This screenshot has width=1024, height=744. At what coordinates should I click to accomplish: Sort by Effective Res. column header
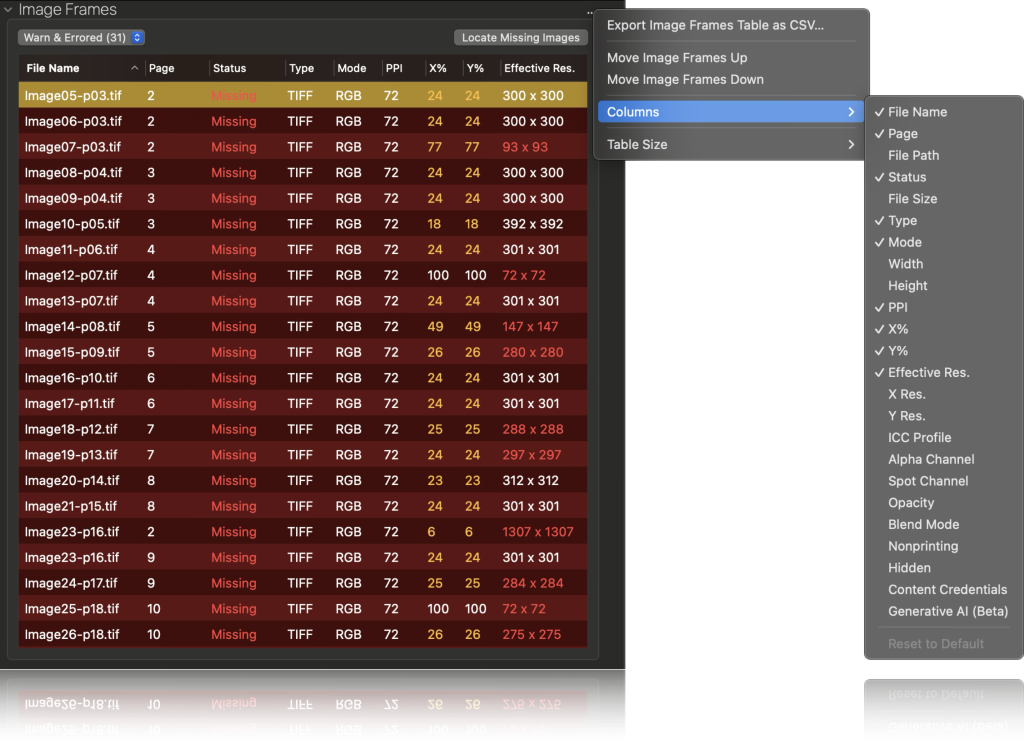(539, 68)
